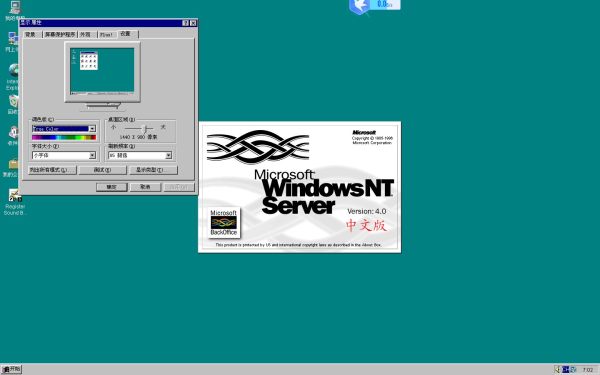This screenshot has height=375, width=600.
Task: Open the My Computer desktop icon
Action: pos(15,8)
